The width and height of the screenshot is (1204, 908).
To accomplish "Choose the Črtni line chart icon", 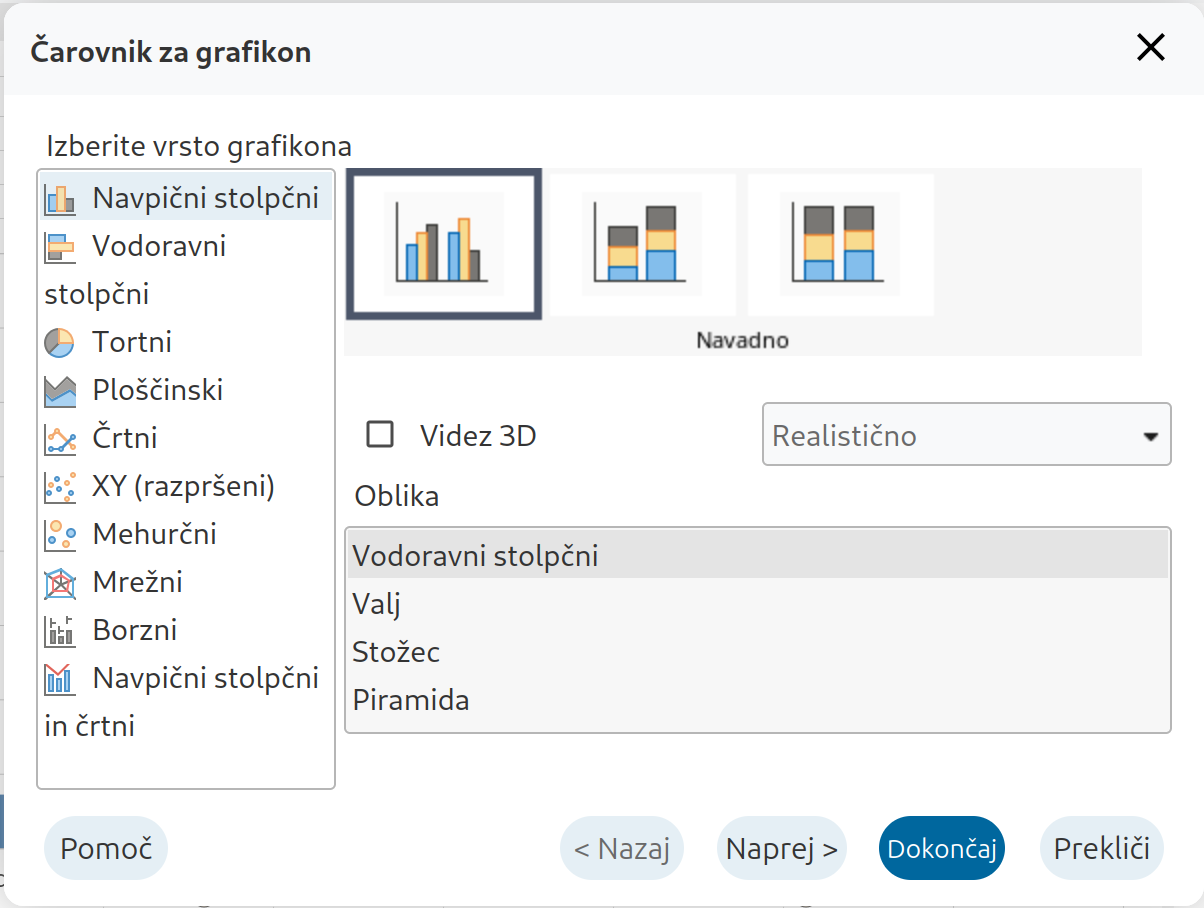I will pos(60,438).
